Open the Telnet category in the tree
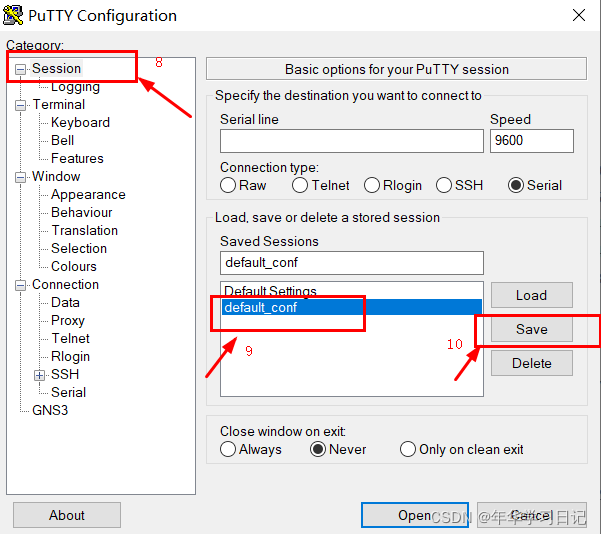Screen dimensions: 602x535 click(x=70, y=338)
